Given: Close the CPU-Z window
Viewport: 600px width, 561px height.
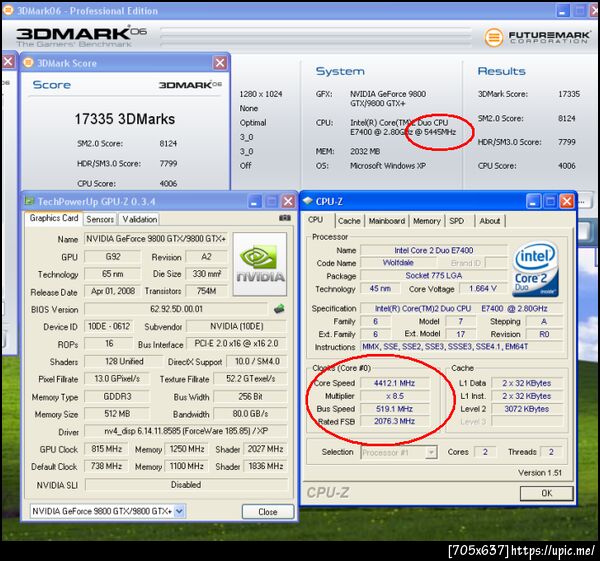Looking at the screenshot, I should coord(567,201).
